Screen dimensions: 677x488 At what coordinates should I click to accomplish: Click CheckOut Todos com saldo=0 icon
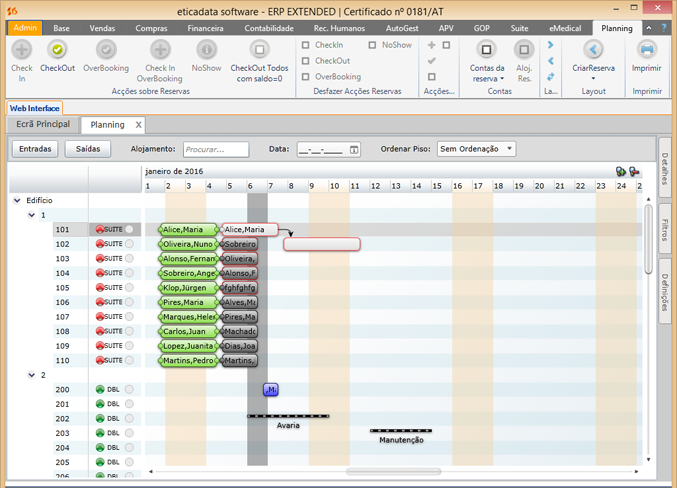tap(259, 49)
